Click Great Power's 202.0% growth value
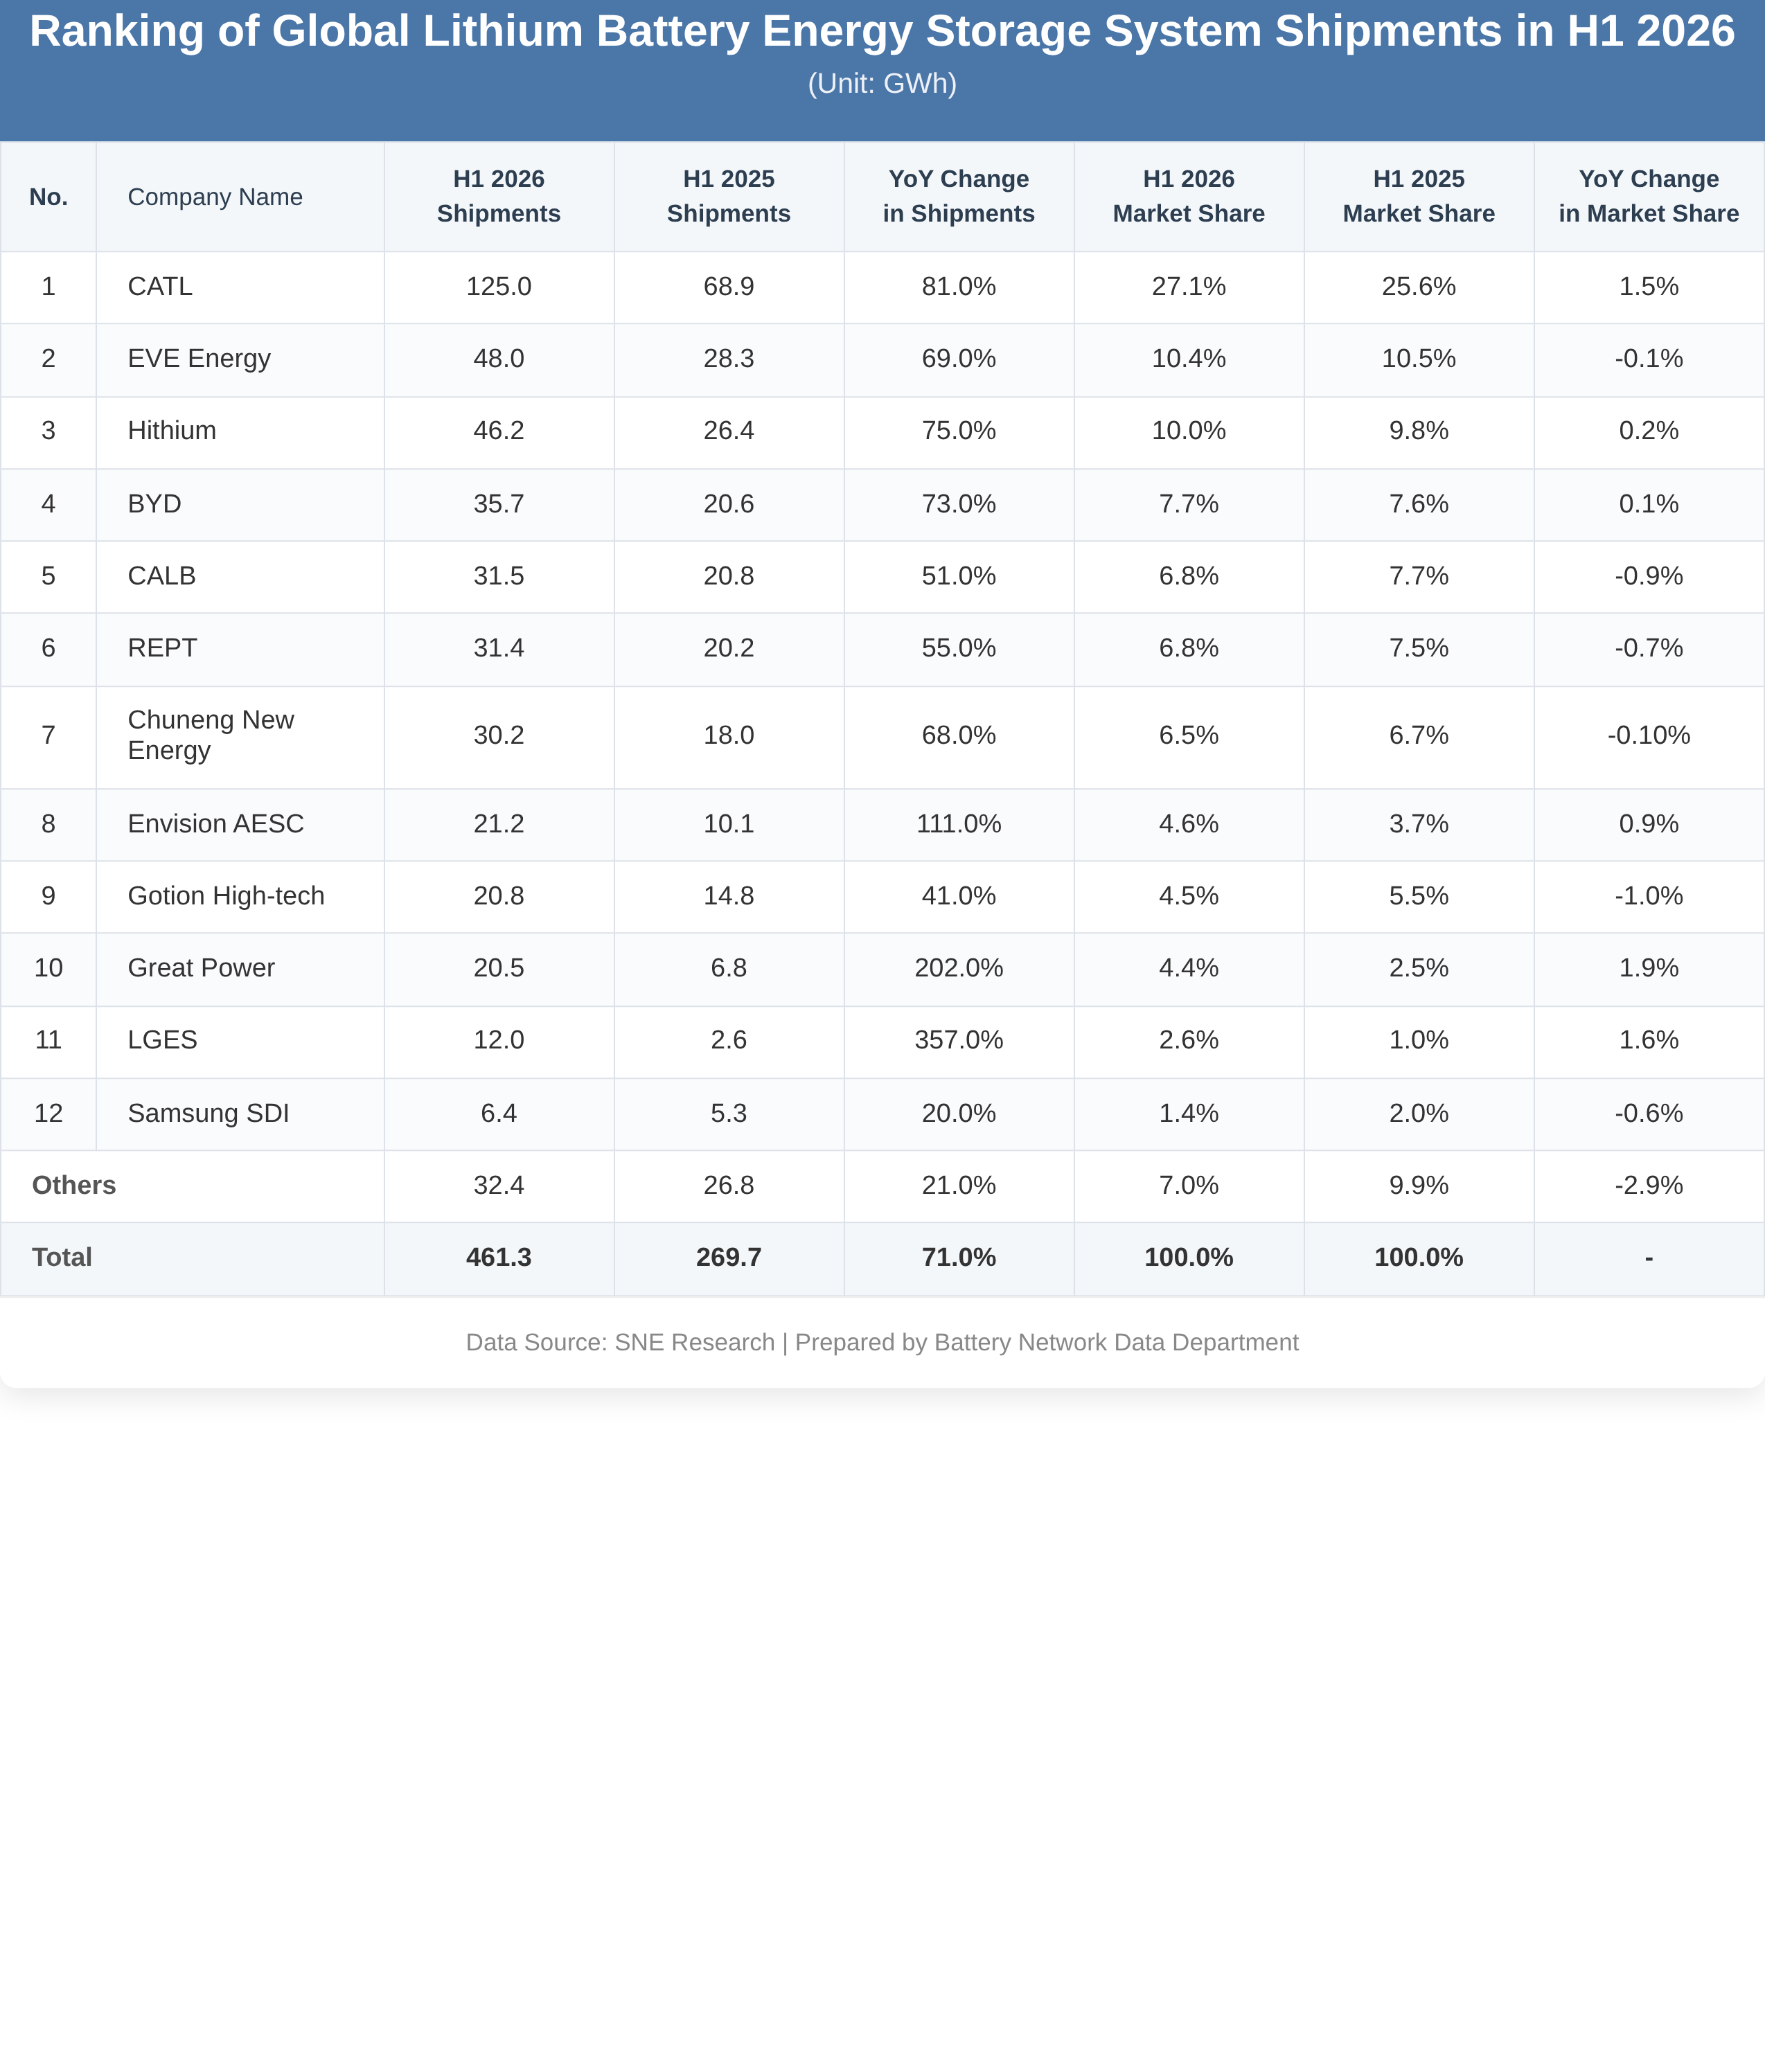 [958, 968]
